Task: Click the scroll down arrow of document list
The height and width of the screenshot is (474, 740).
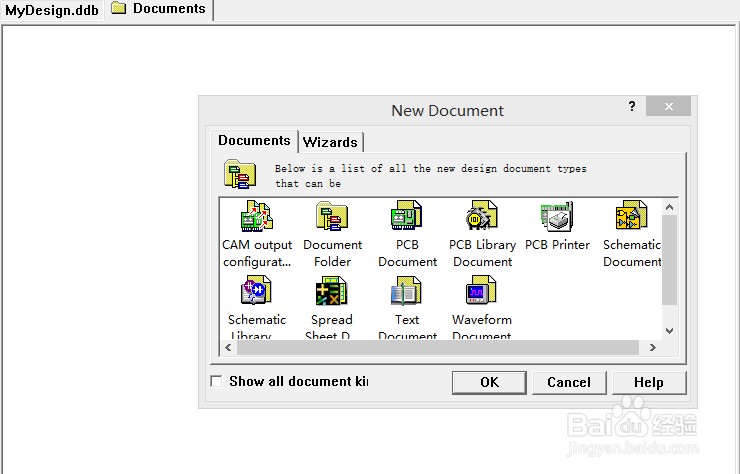Action: pyautogui.click(x=669, y=331)
